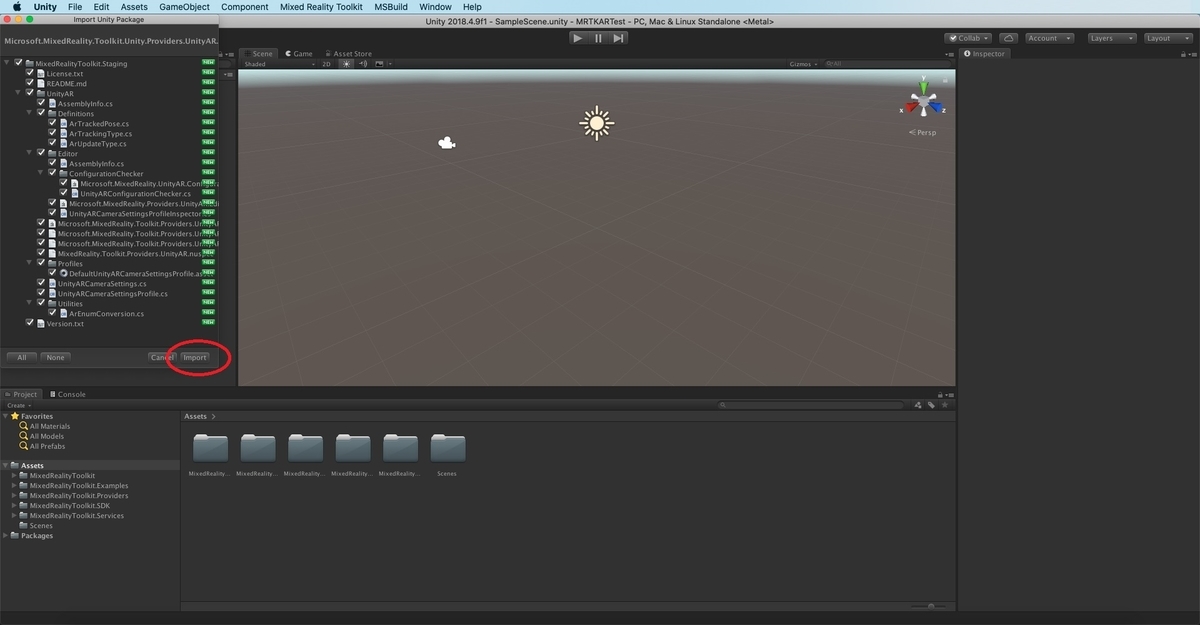Switch to the Asset Store tab
This screenshot has width=1200, height=625.
[x=347, y=54]
